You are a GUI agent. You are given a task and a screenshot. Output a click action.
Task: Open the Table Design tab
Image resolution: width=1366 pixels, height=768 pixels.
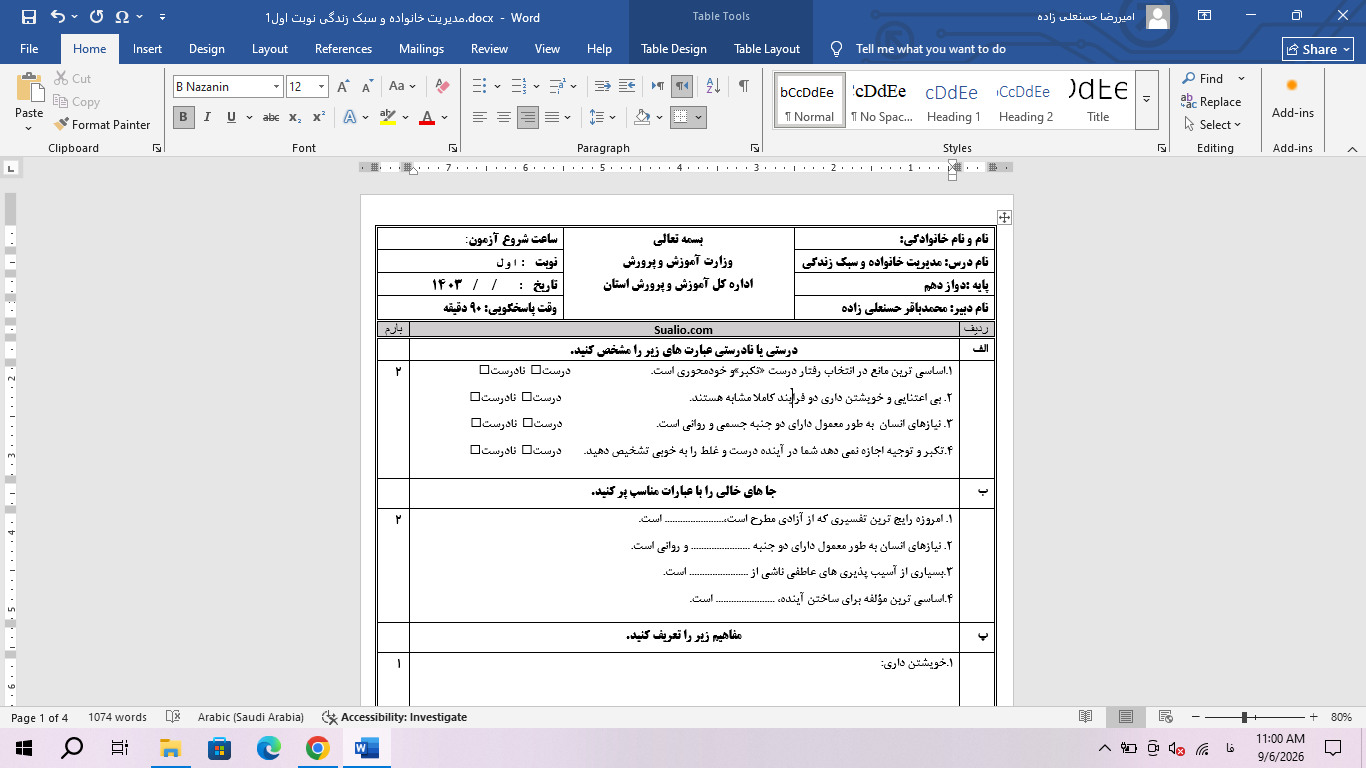coord(673,49)
